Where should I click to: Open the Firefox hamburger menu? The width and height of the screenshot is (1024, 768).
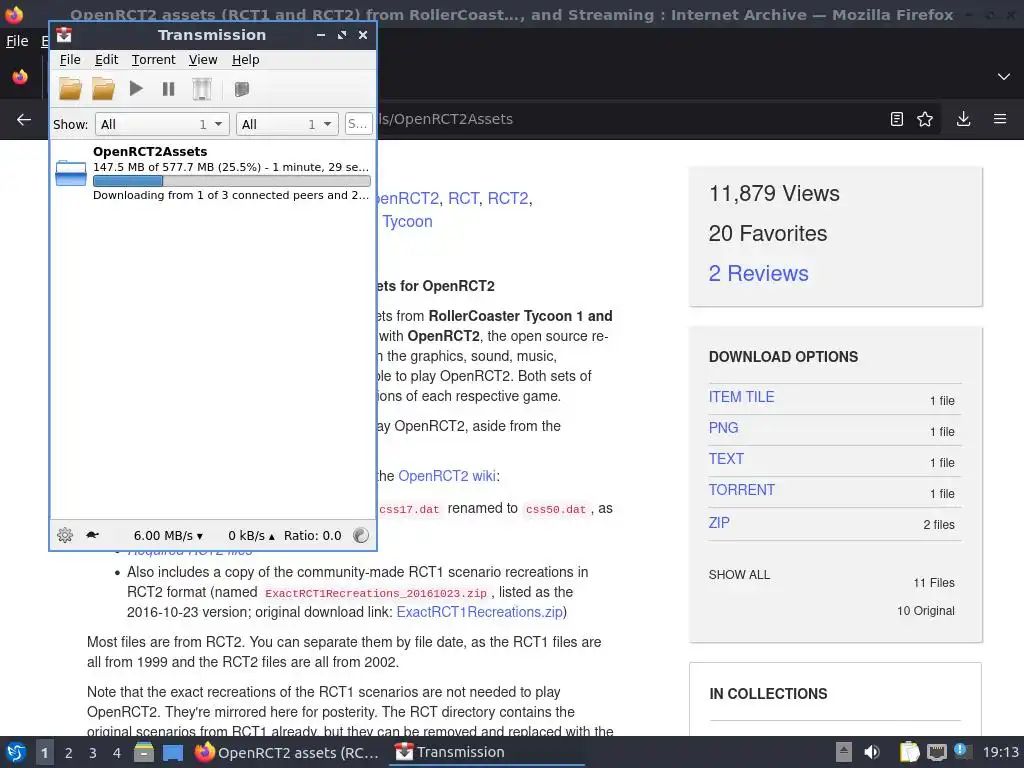1000,119
